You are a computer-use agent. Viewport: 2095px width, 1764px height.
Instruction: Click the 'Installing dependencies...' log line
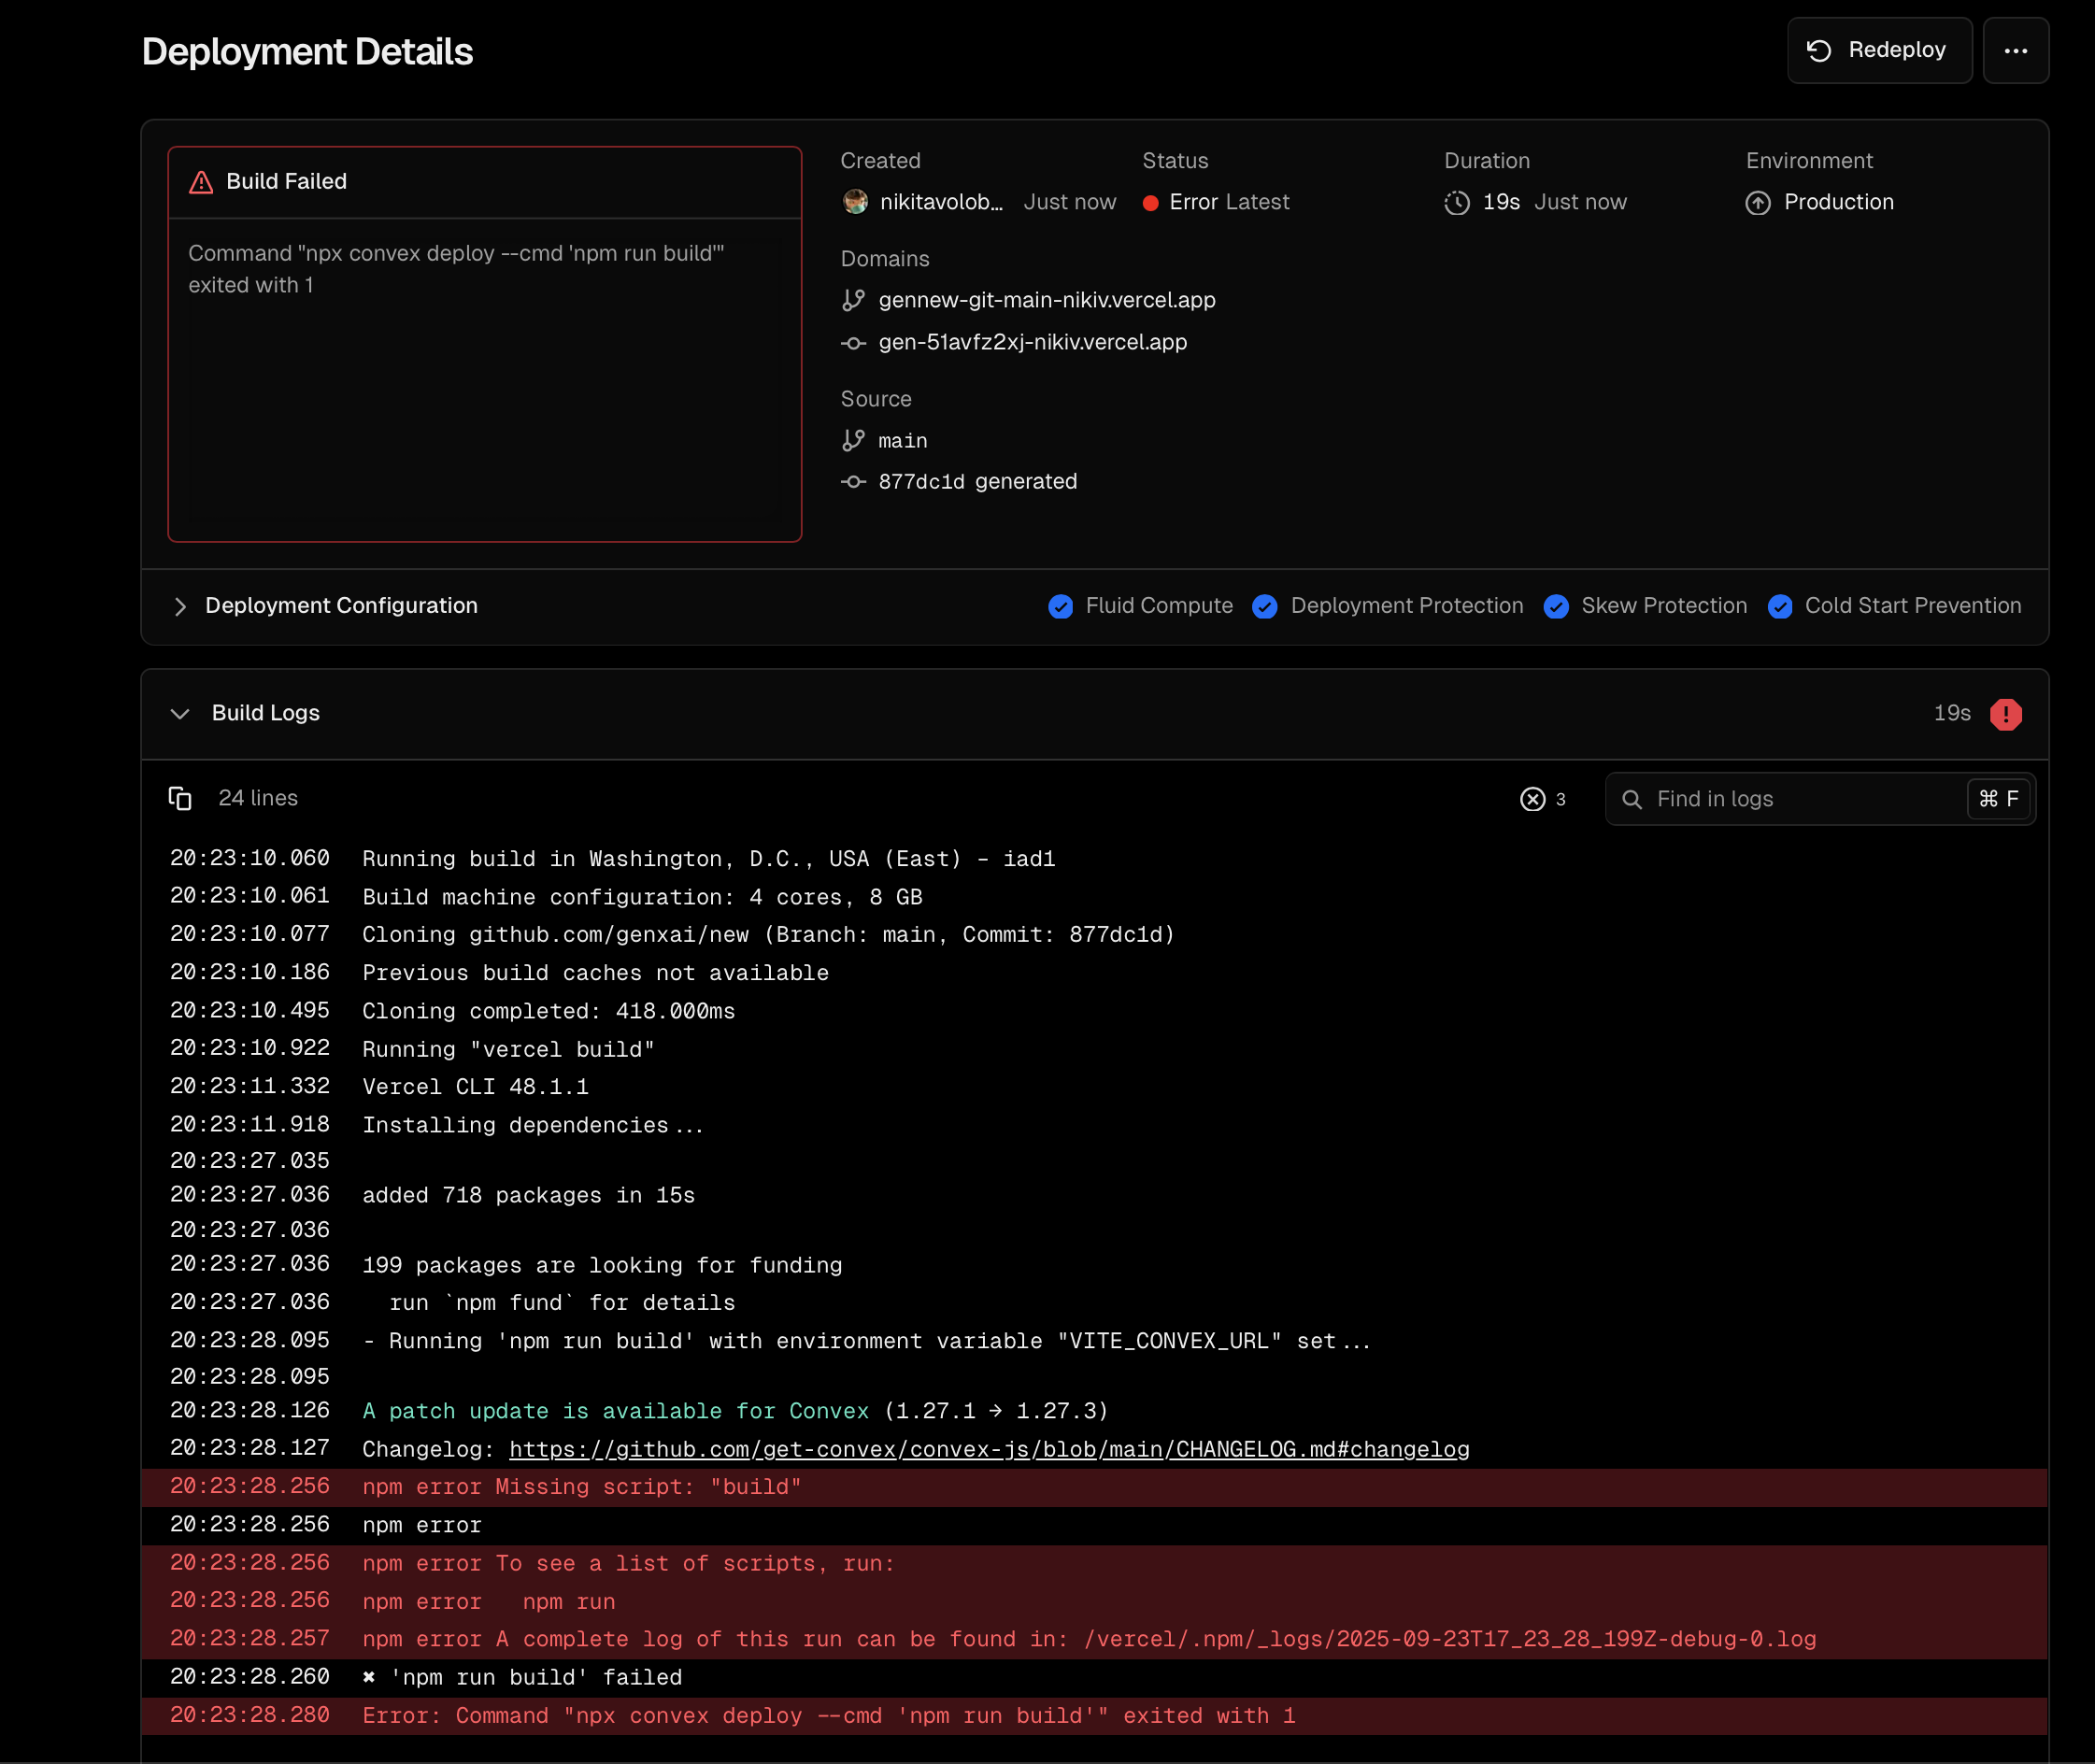[1094, 1125]
